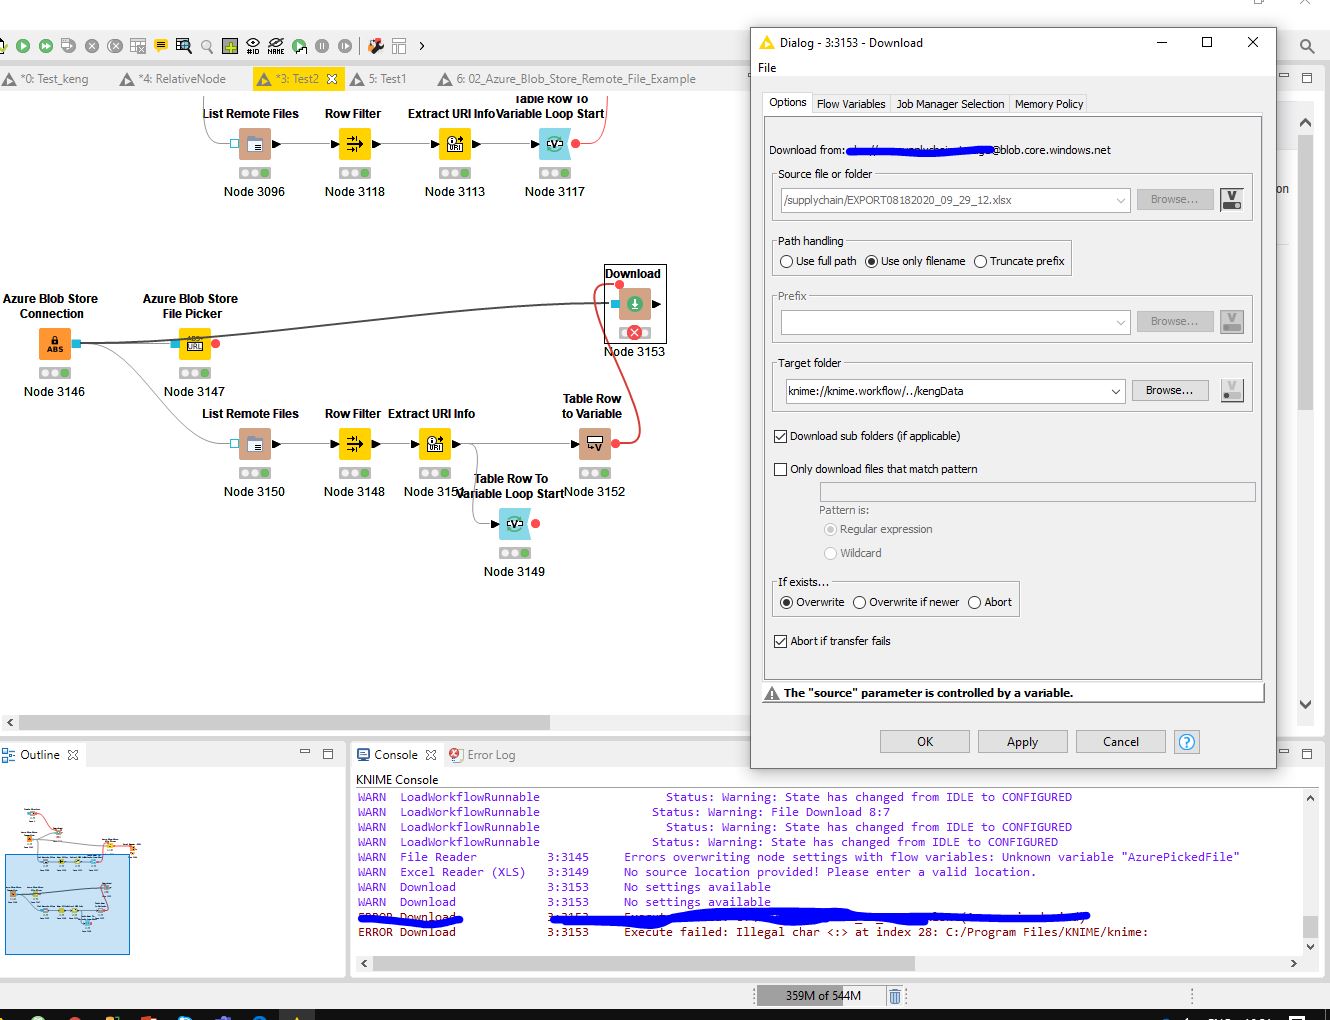Screen dimensions: 1330x1020
Task: Click the console horizontal scrollbar
Action: pos(643,964)
